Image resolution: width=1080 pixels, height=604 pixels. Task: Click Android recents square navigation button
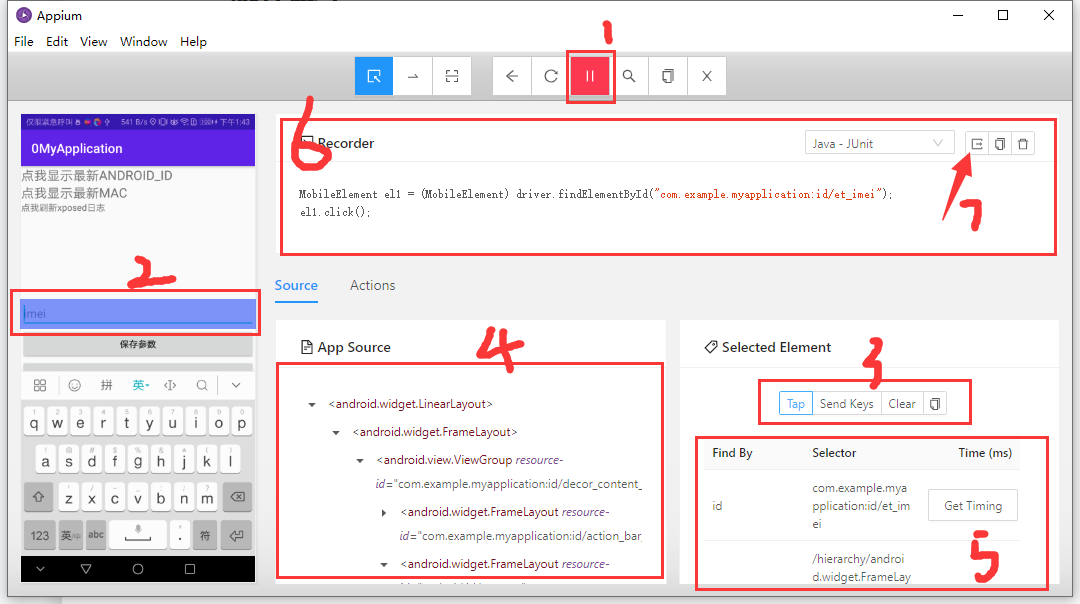[x=190, y=569]
